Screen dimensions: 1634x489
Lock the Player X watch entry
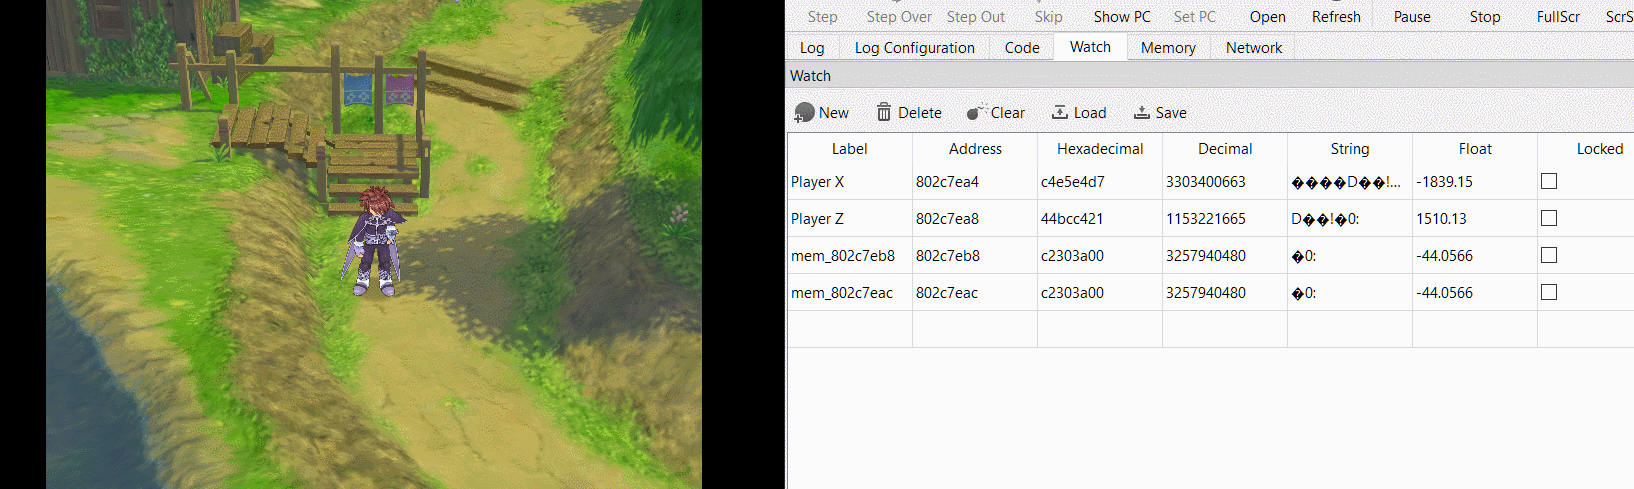(1549, 181)
